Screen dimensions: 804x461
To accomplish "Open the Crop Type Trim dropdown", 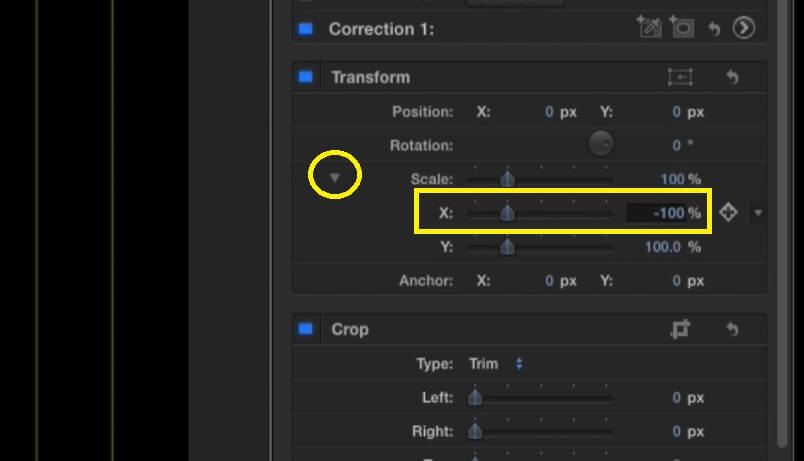I will point(496,364).
